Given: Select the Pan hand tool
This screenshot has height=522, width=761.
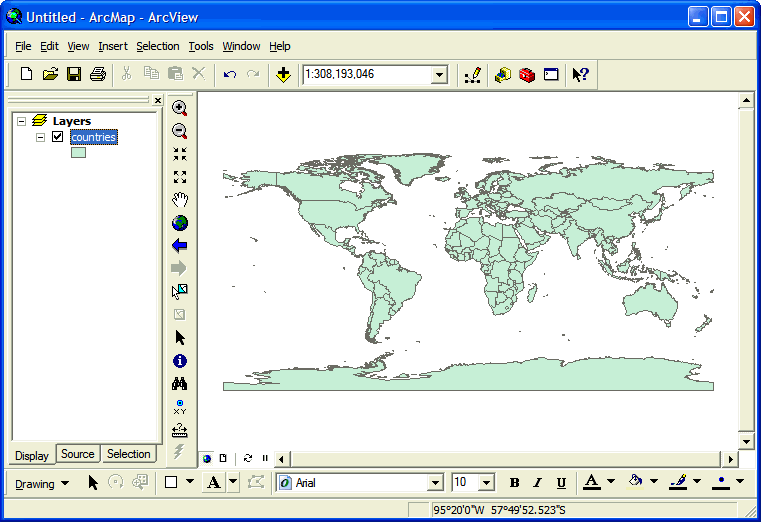Looking at the screenshot, I should click(180, 200).
